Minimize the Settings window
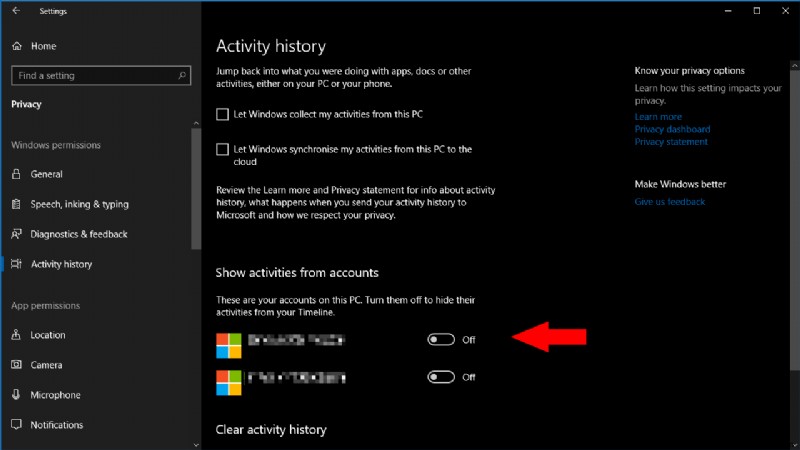 (x=728, y=11)
